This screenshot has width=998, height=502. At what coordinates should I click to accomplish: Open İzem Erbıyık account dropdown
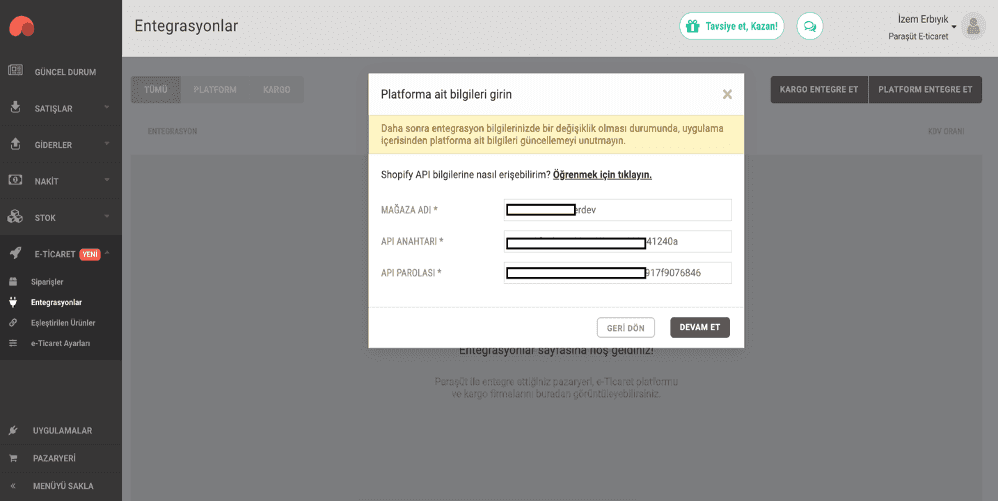pyautogui.click(x=922, y=27)
